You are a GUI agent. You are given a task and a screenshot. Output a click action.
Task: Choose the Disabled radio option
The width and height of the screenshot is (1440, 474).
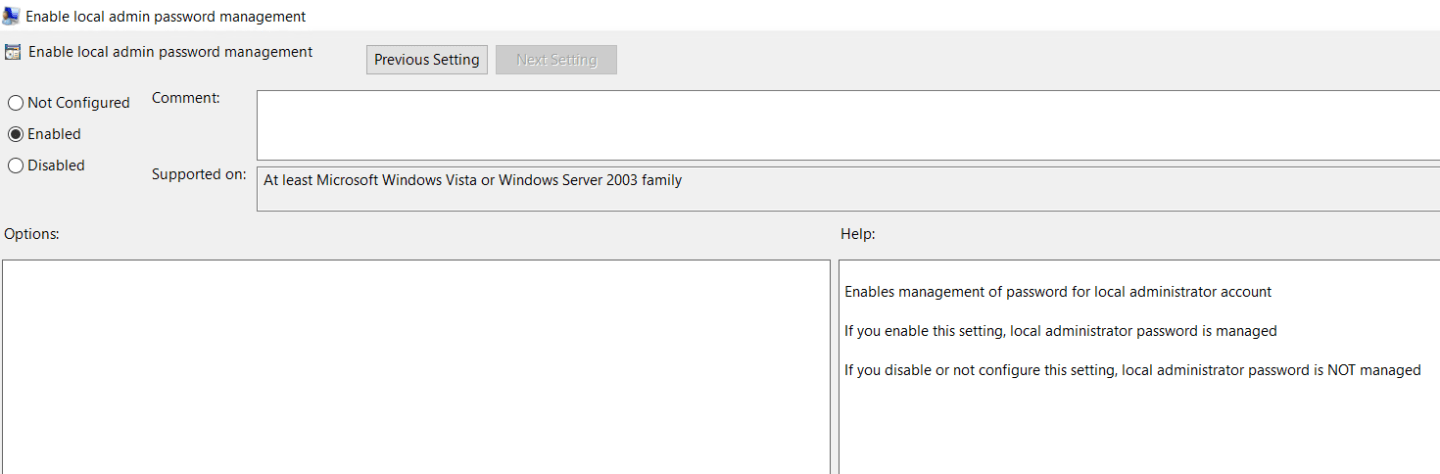pyautogui.click(x=16, y=166)
